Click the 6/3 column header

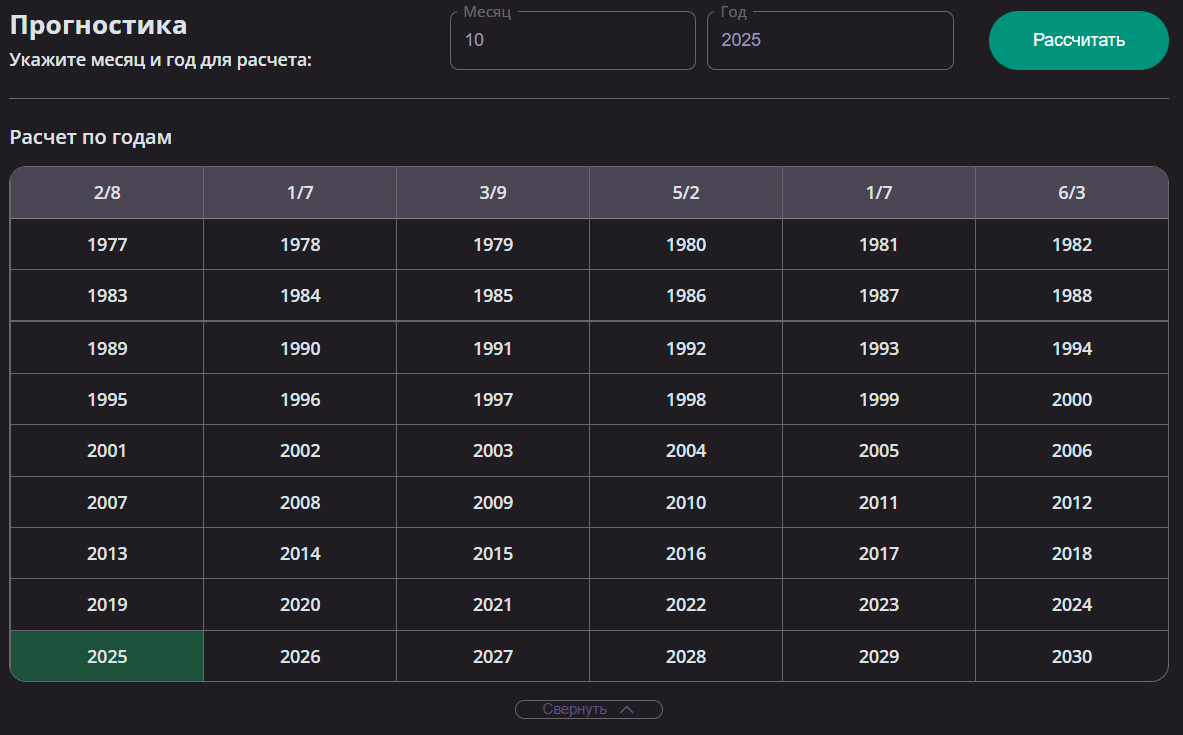click(x=1072, y=192)
